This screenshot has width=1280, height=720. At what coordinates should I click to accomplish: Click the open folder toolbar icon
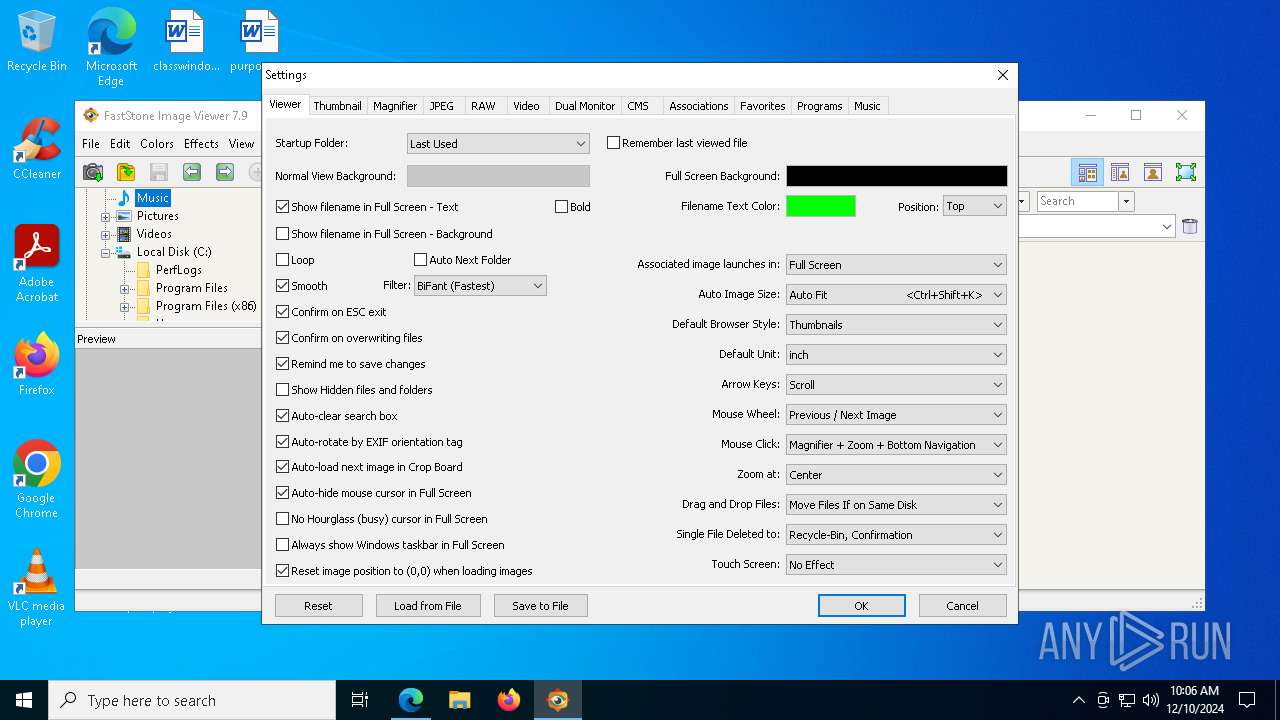126,172
